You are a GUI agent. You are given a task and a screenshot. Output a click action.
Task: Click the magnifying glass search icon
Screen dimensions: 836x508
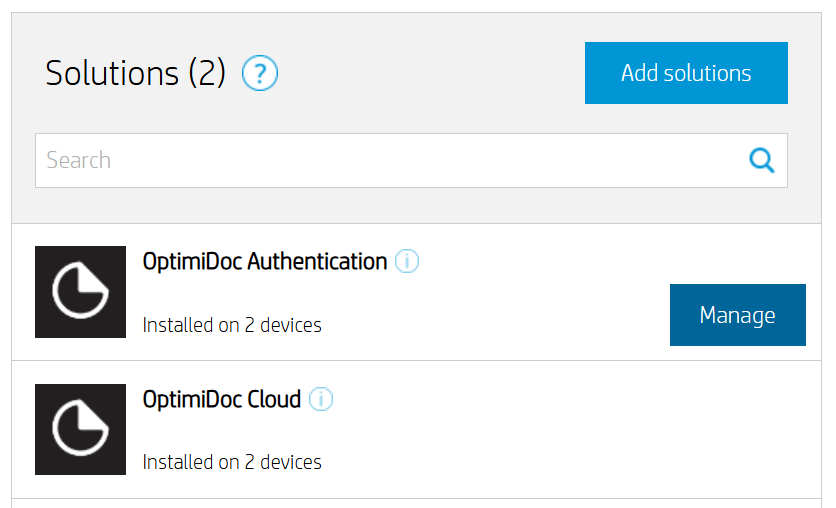[762, 160]
